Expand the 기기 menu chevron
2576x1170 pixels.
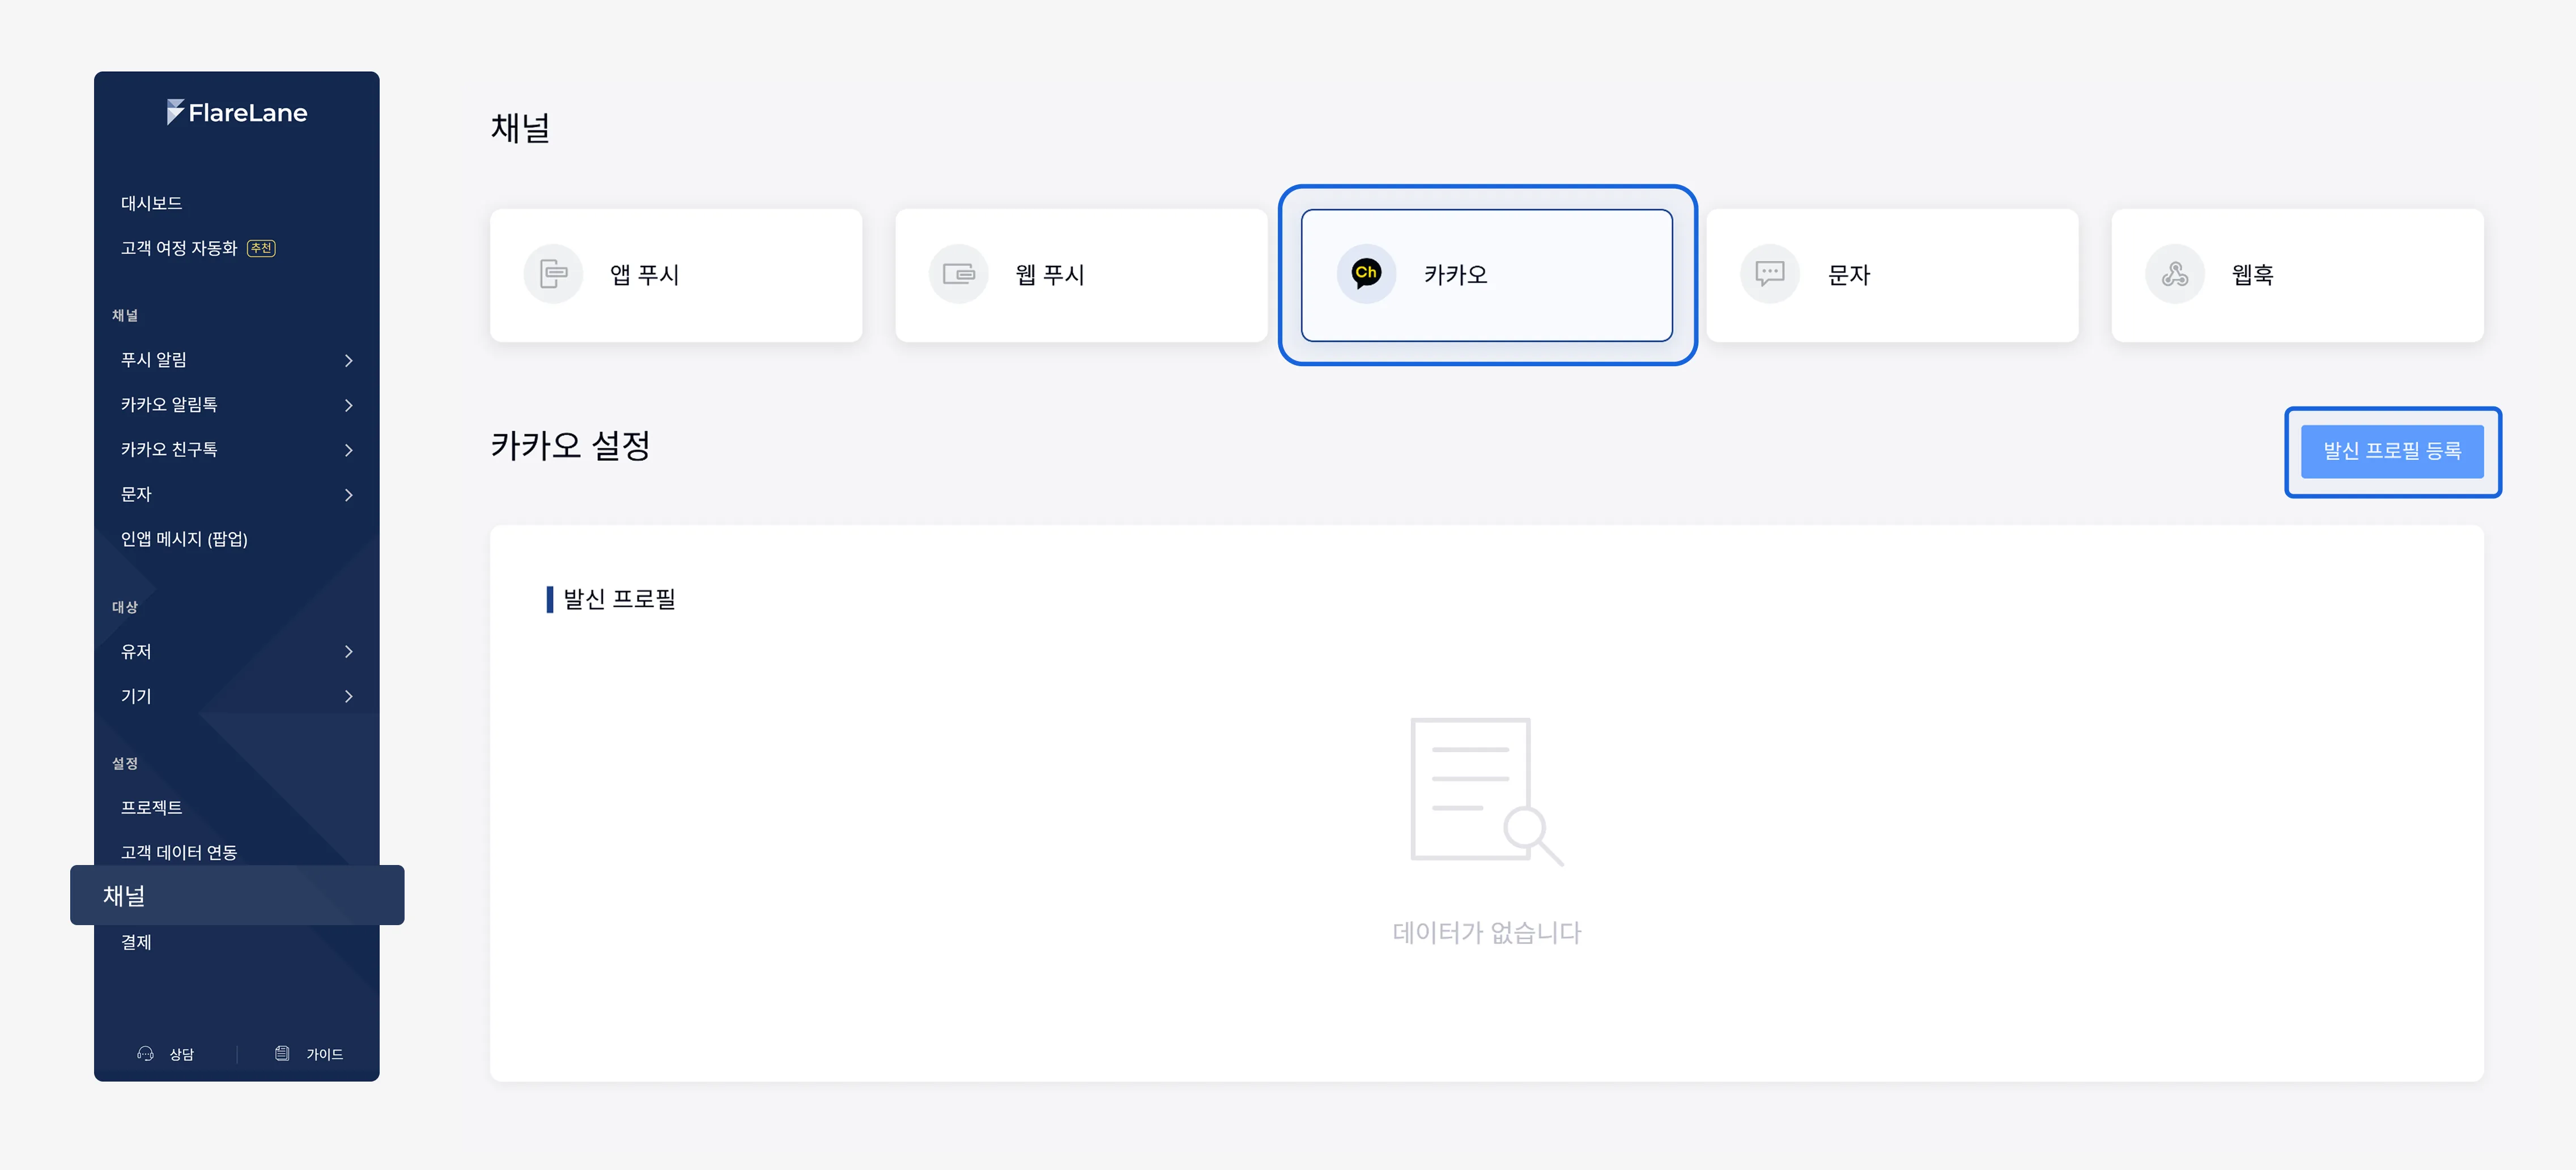pyautogui.click(x=348, y=697)
